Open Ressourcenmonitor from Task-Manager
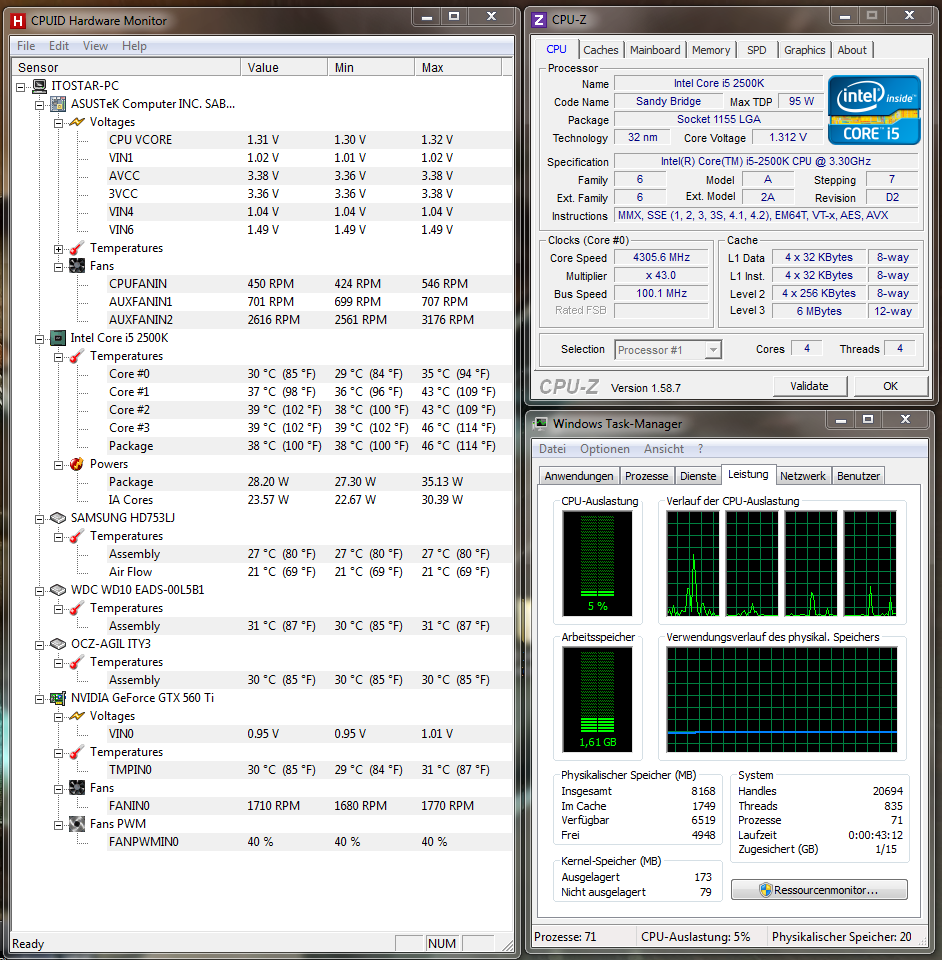 (819, 890)
